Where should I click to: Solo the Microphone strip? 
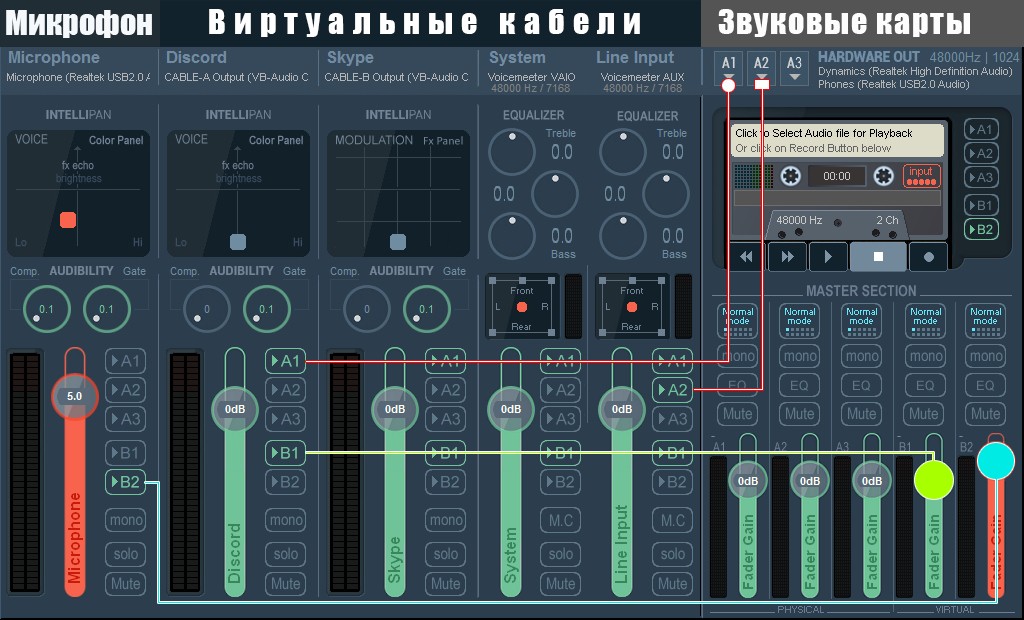point(125,554)
